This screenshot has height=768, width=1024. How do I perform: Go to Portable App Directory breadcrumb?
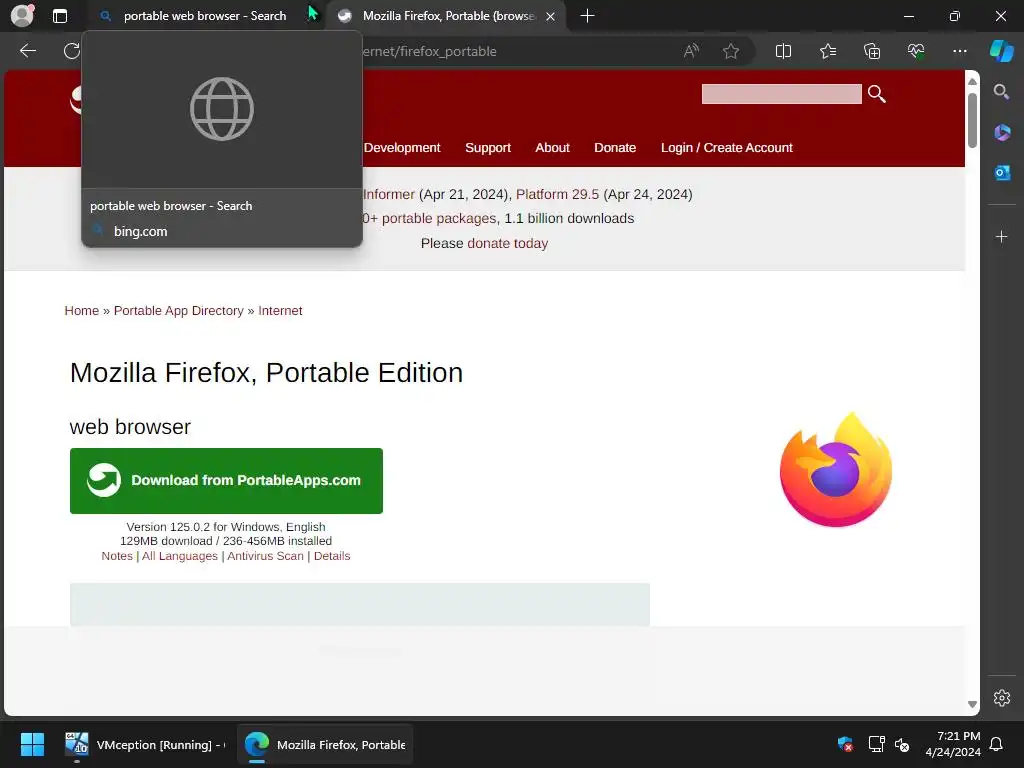tap(178, 311)
